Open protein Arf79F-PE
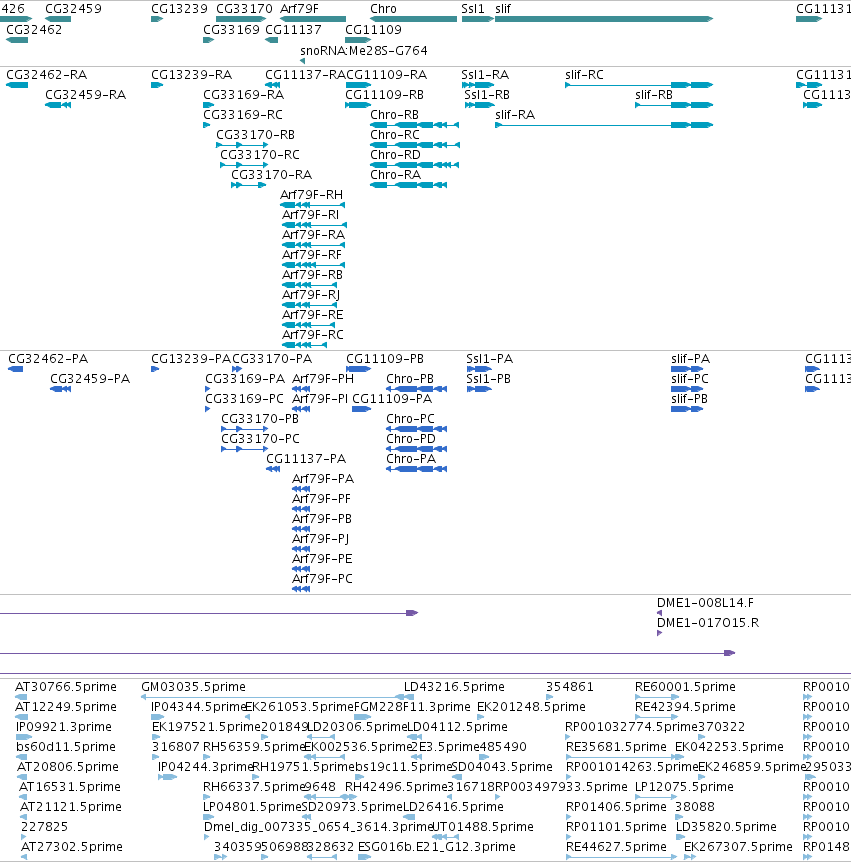Image resolution: width=851 pixels, height=862 pixels. [x=322, y=559]
